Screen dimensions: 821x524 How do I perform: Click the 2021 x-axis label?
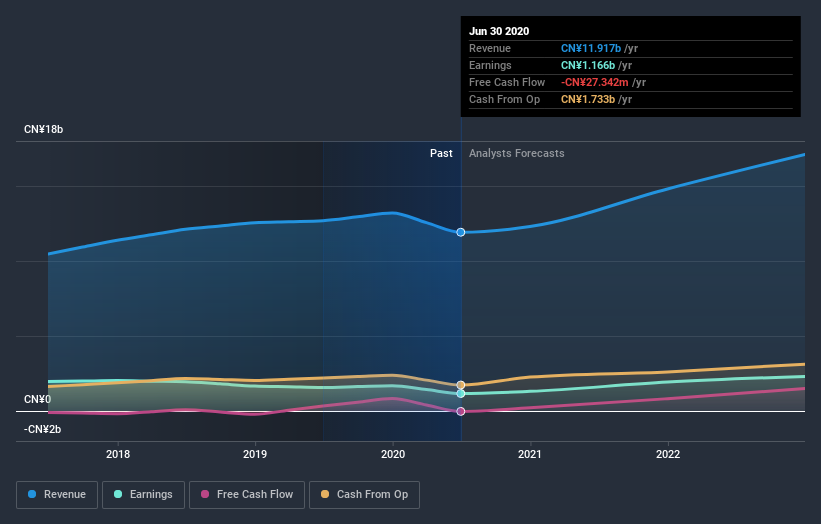click(x=530, y=454)
